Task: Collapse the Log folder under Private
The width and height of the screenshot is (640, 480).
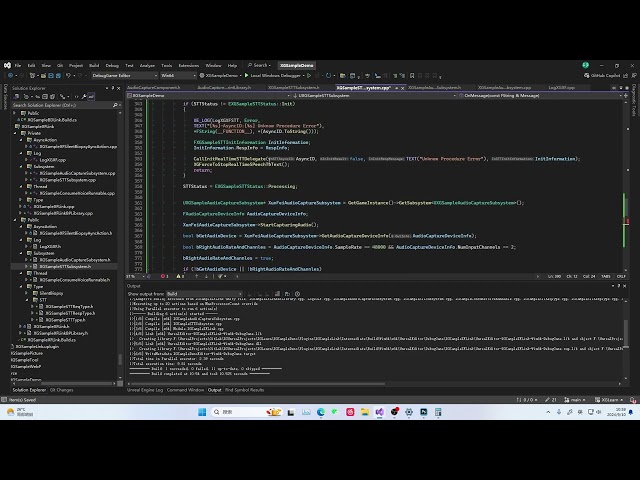Action: tap(22, 153)
